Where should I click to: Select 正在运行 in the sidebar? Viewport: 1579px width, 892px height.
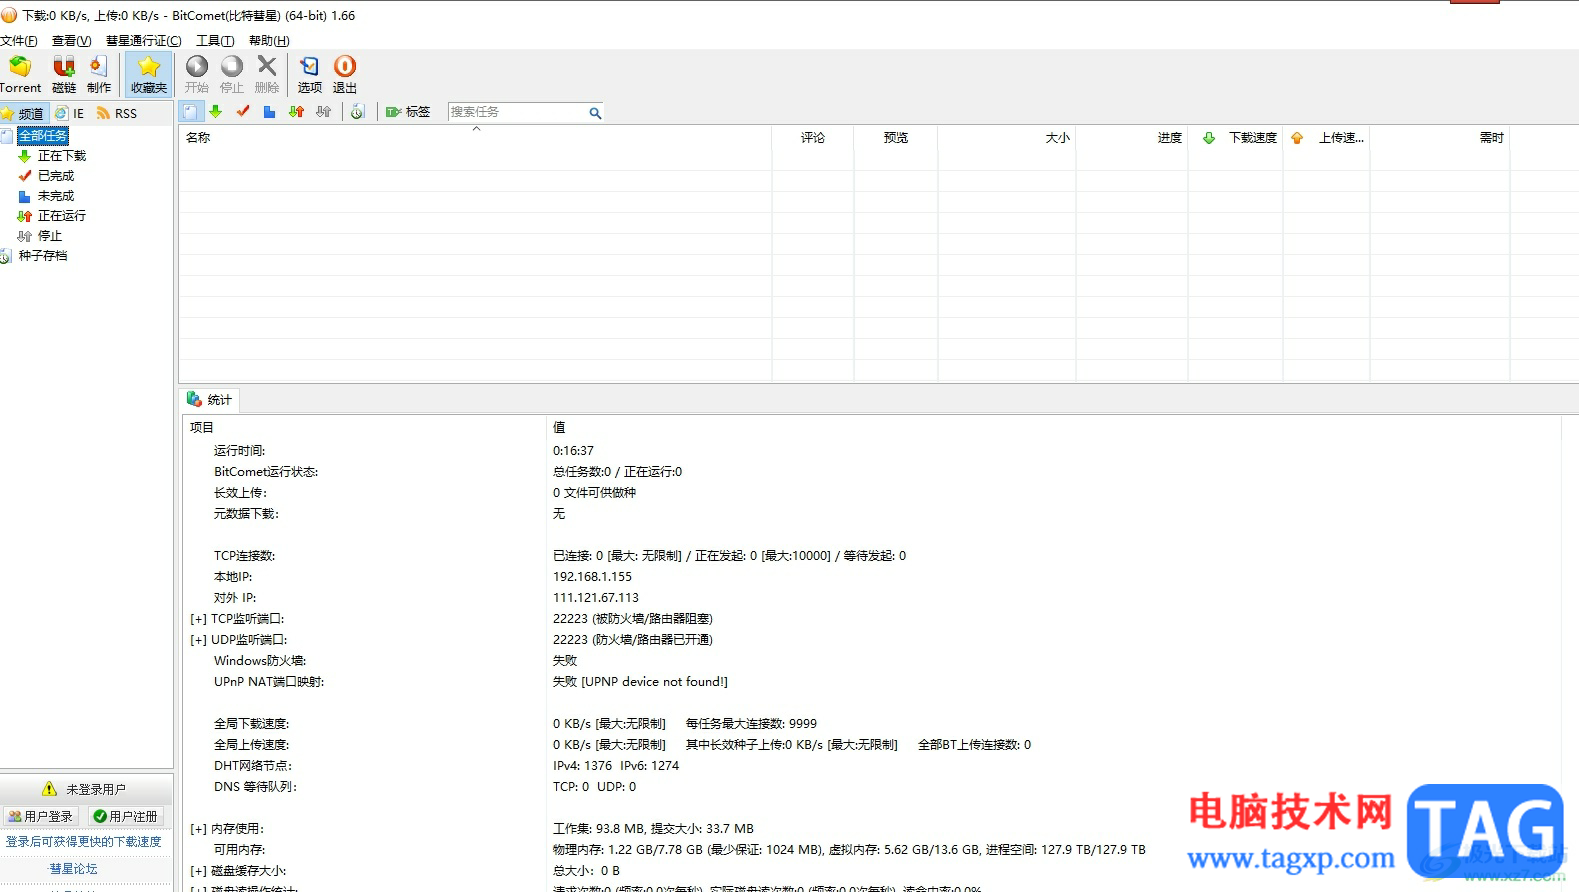point(62,216)
